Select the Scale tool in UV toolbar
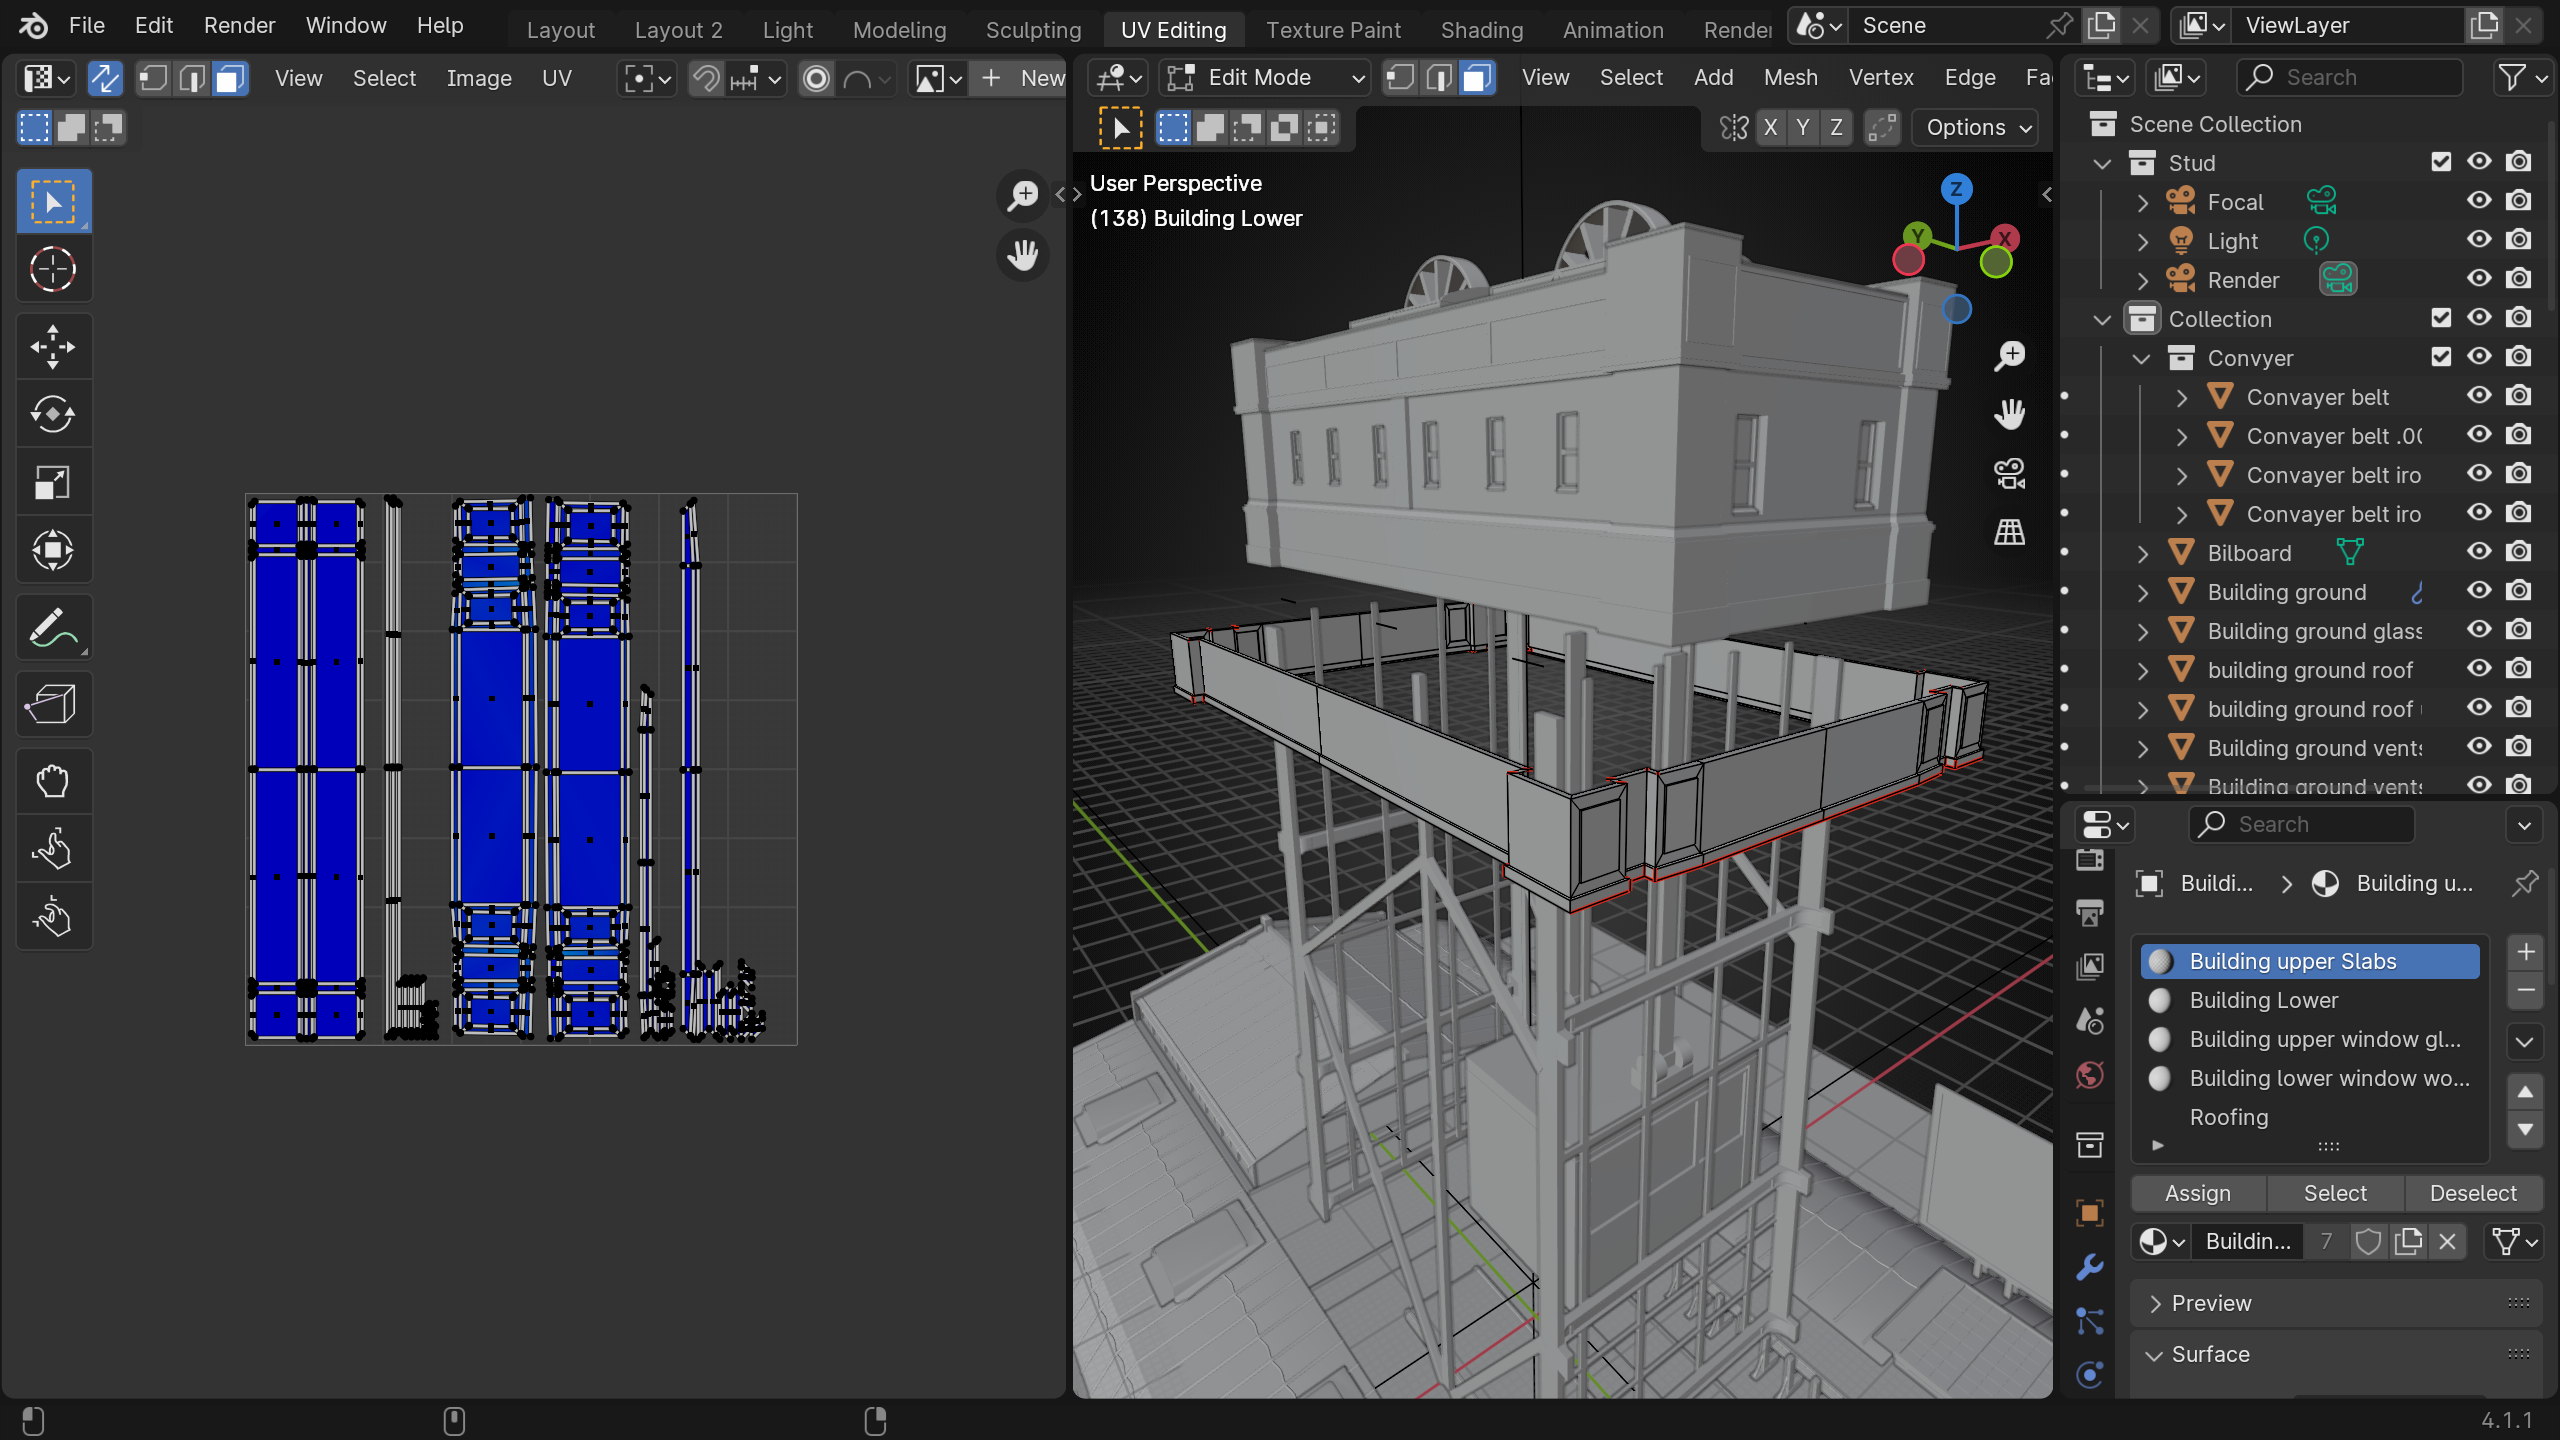Viewport: 2560px width, 1440px height. [54, 483]
